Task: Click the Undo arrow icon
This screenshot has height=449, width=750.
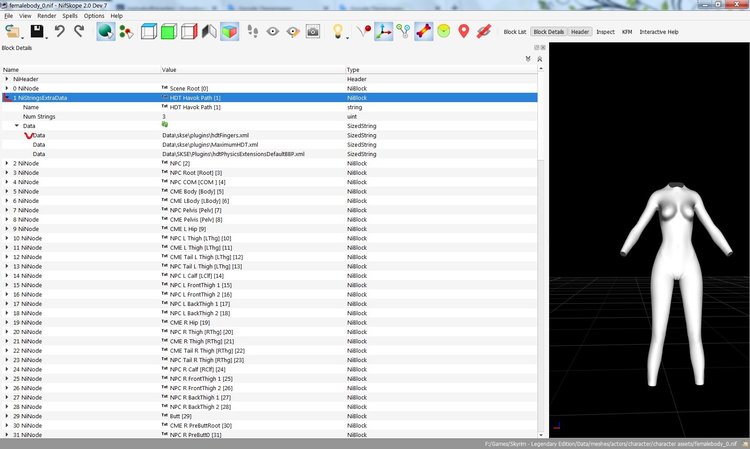Action: [x=59, y=32]
